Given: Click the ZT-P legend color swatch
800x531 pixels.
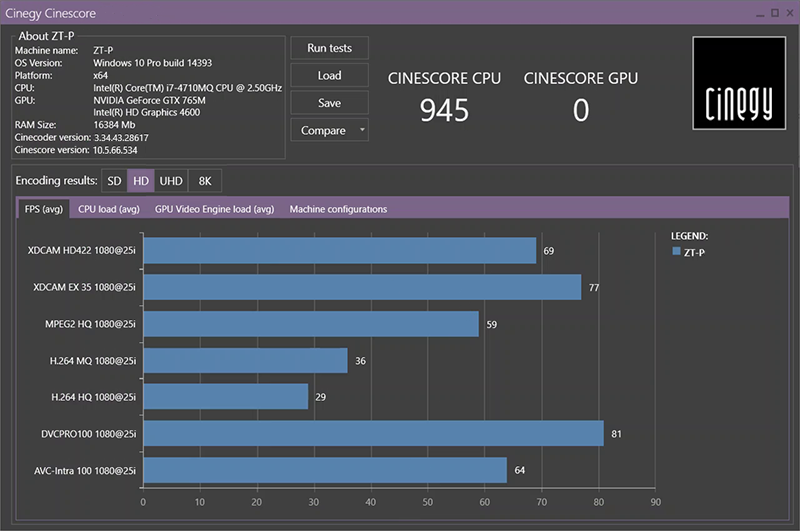Looking at the screenshot, I should [x=677, y=251].
